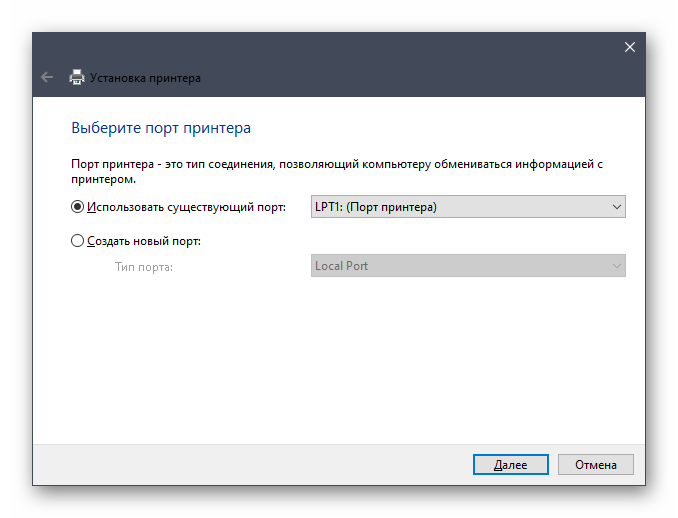Expand the existing port list via its arrow

pos(616,207)
